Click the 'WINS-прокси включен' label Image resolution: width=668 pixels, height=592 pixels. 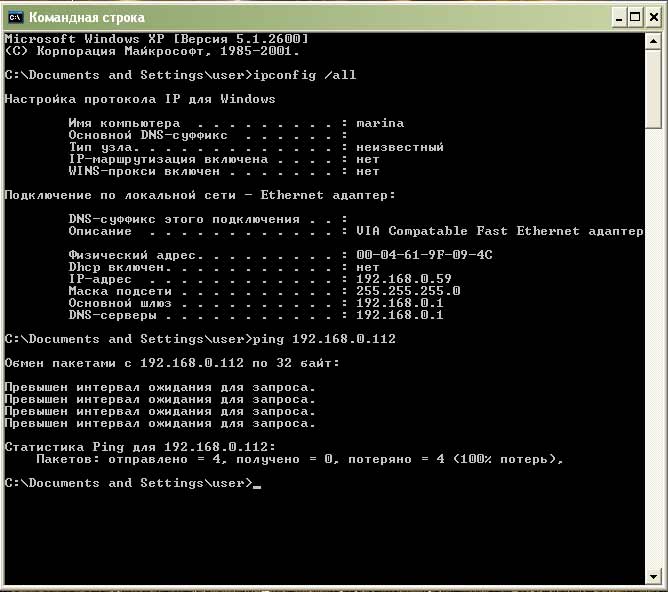point(144,171)
